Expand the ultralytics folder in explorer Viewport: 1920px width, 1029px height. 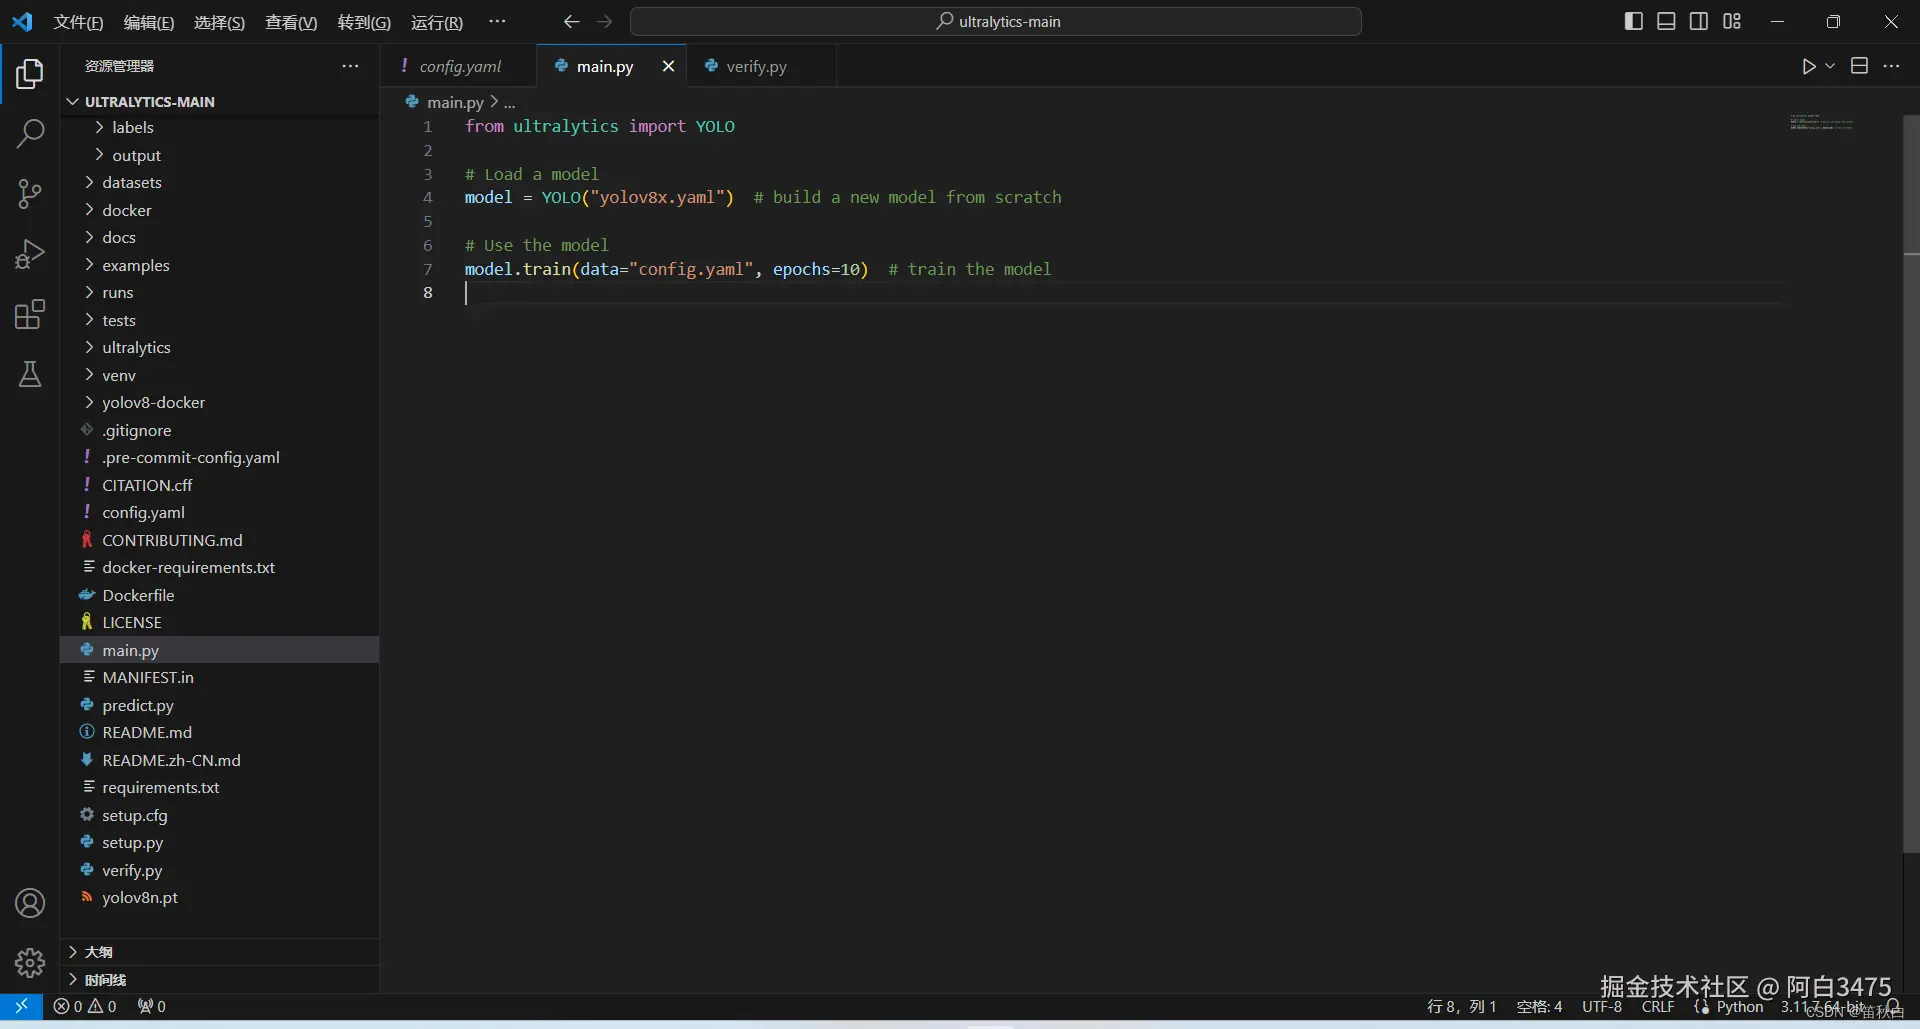136,347
